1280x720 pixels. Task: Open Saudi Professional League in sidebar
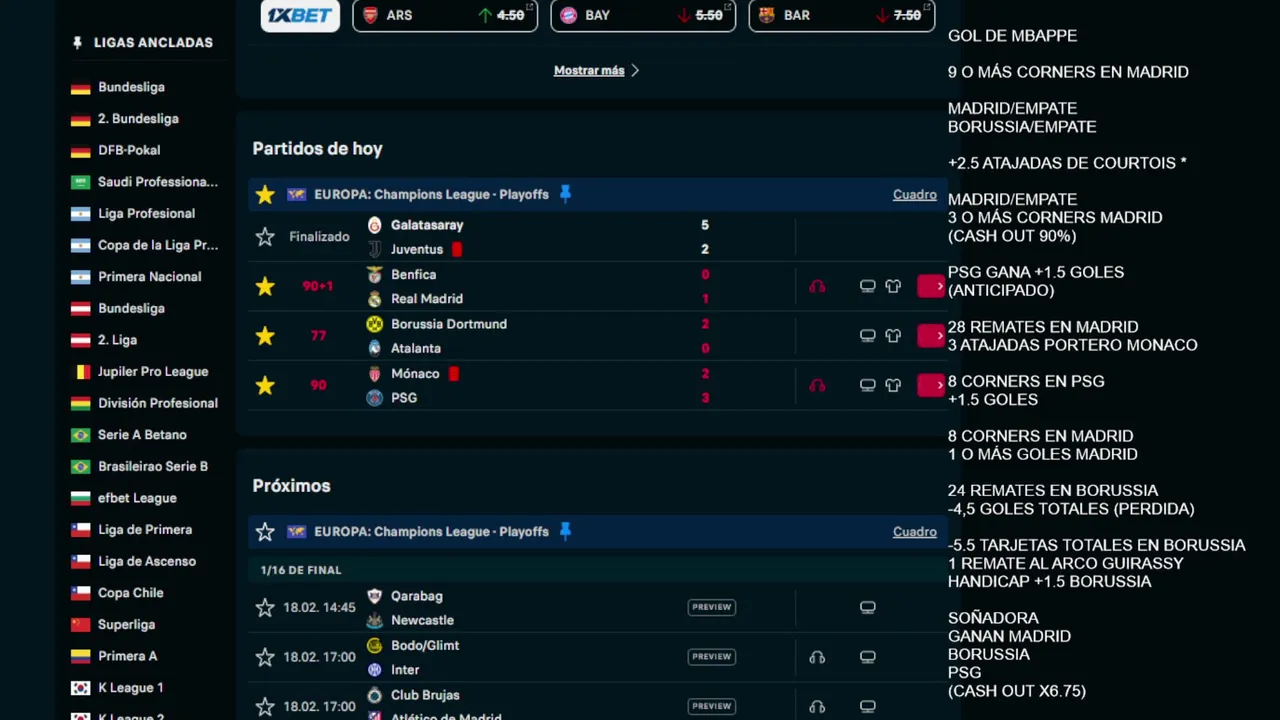click(158, 182)
